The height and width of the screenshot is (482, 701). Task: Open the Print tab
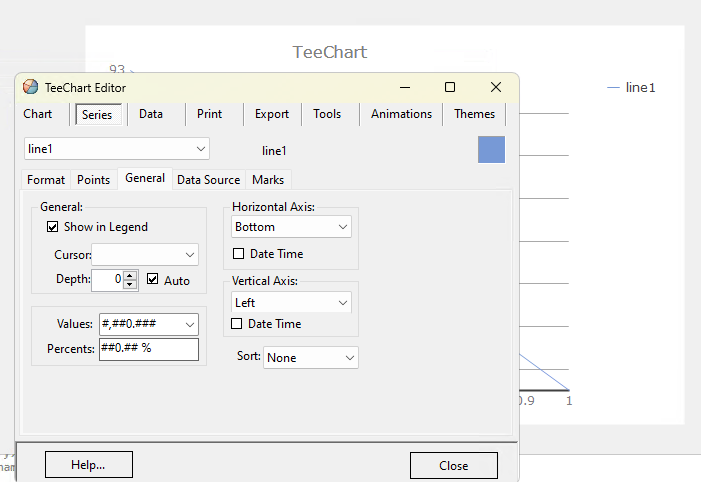coord(209,114)
